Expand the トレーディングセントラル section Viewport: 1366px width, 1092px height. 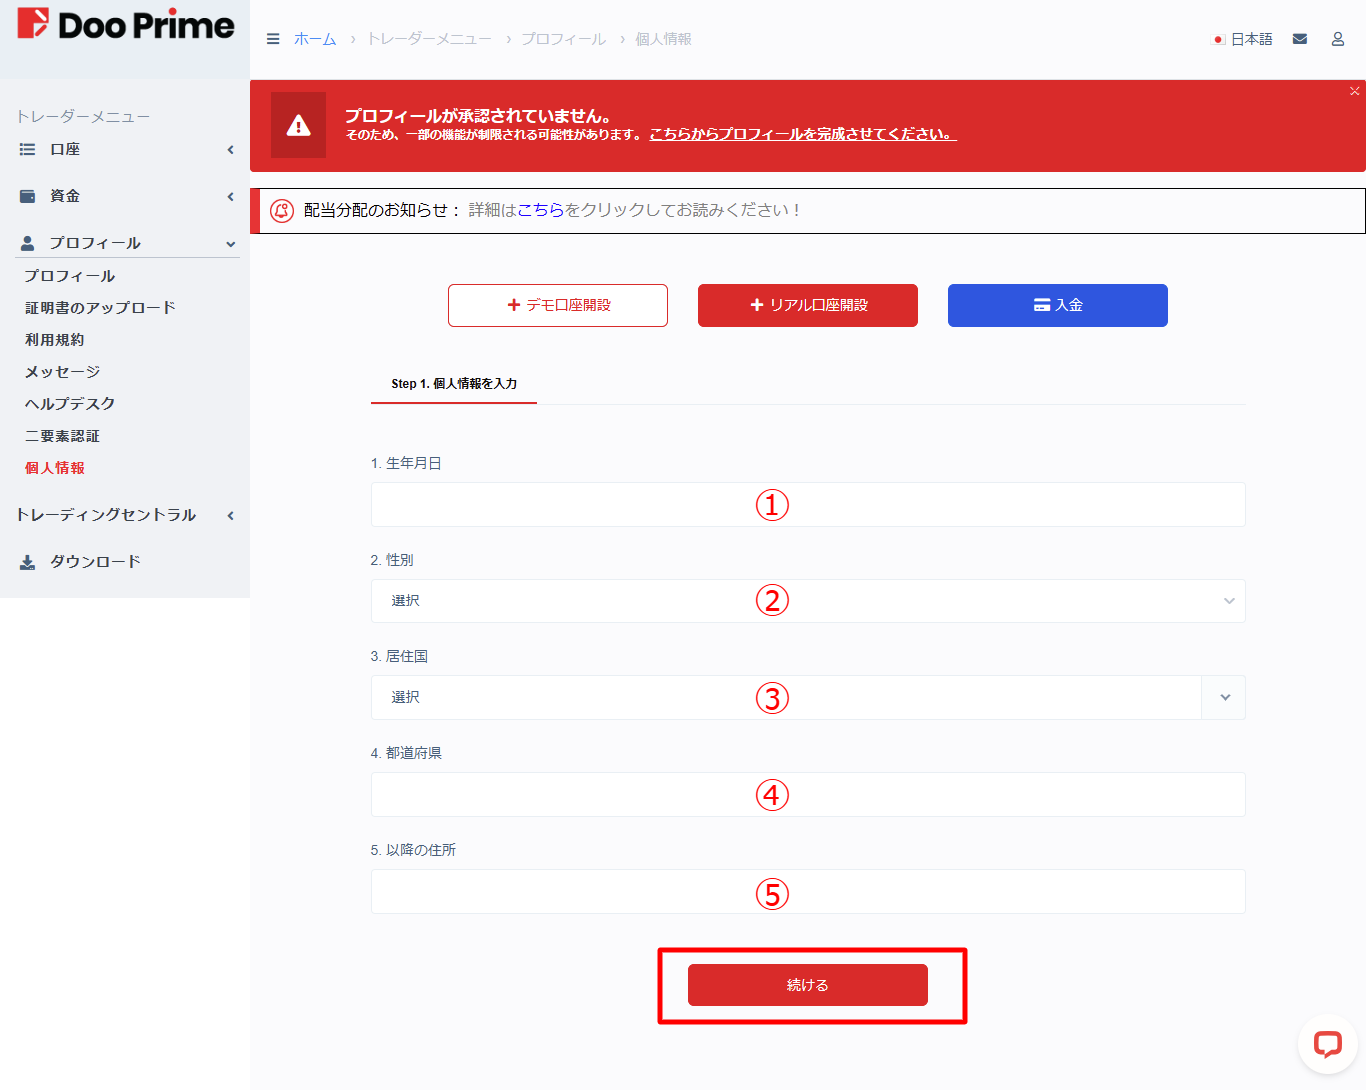coord(230,515)
